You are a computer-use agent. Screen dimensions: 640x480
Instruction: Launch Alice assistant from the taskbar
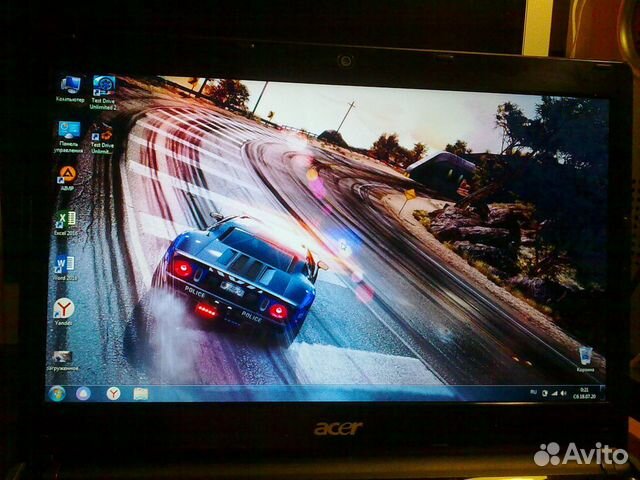83,393
